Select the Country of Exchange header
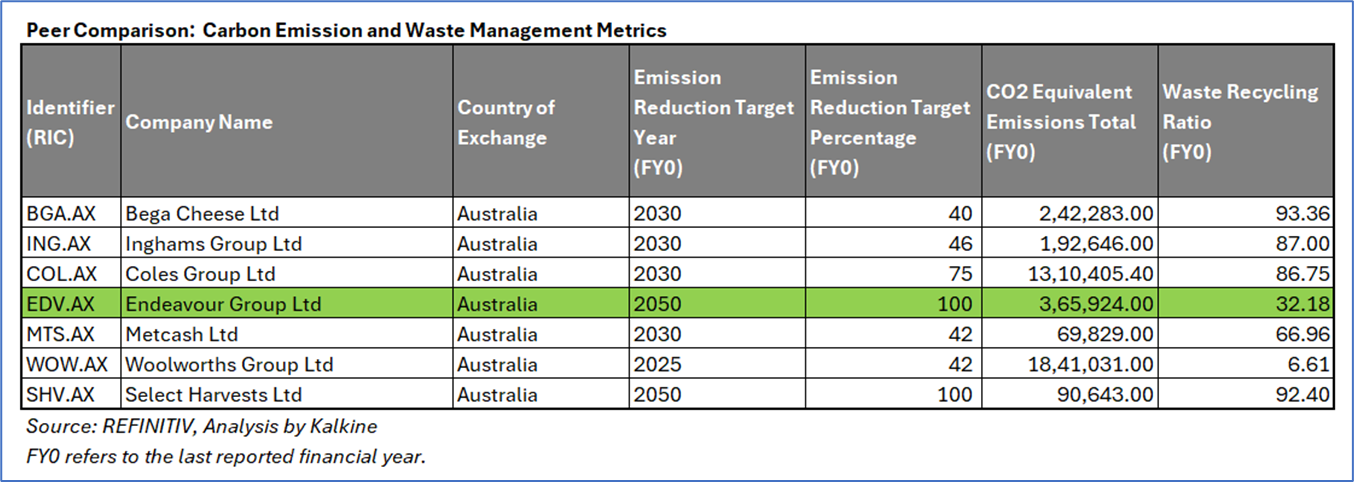 click(541, 121)
